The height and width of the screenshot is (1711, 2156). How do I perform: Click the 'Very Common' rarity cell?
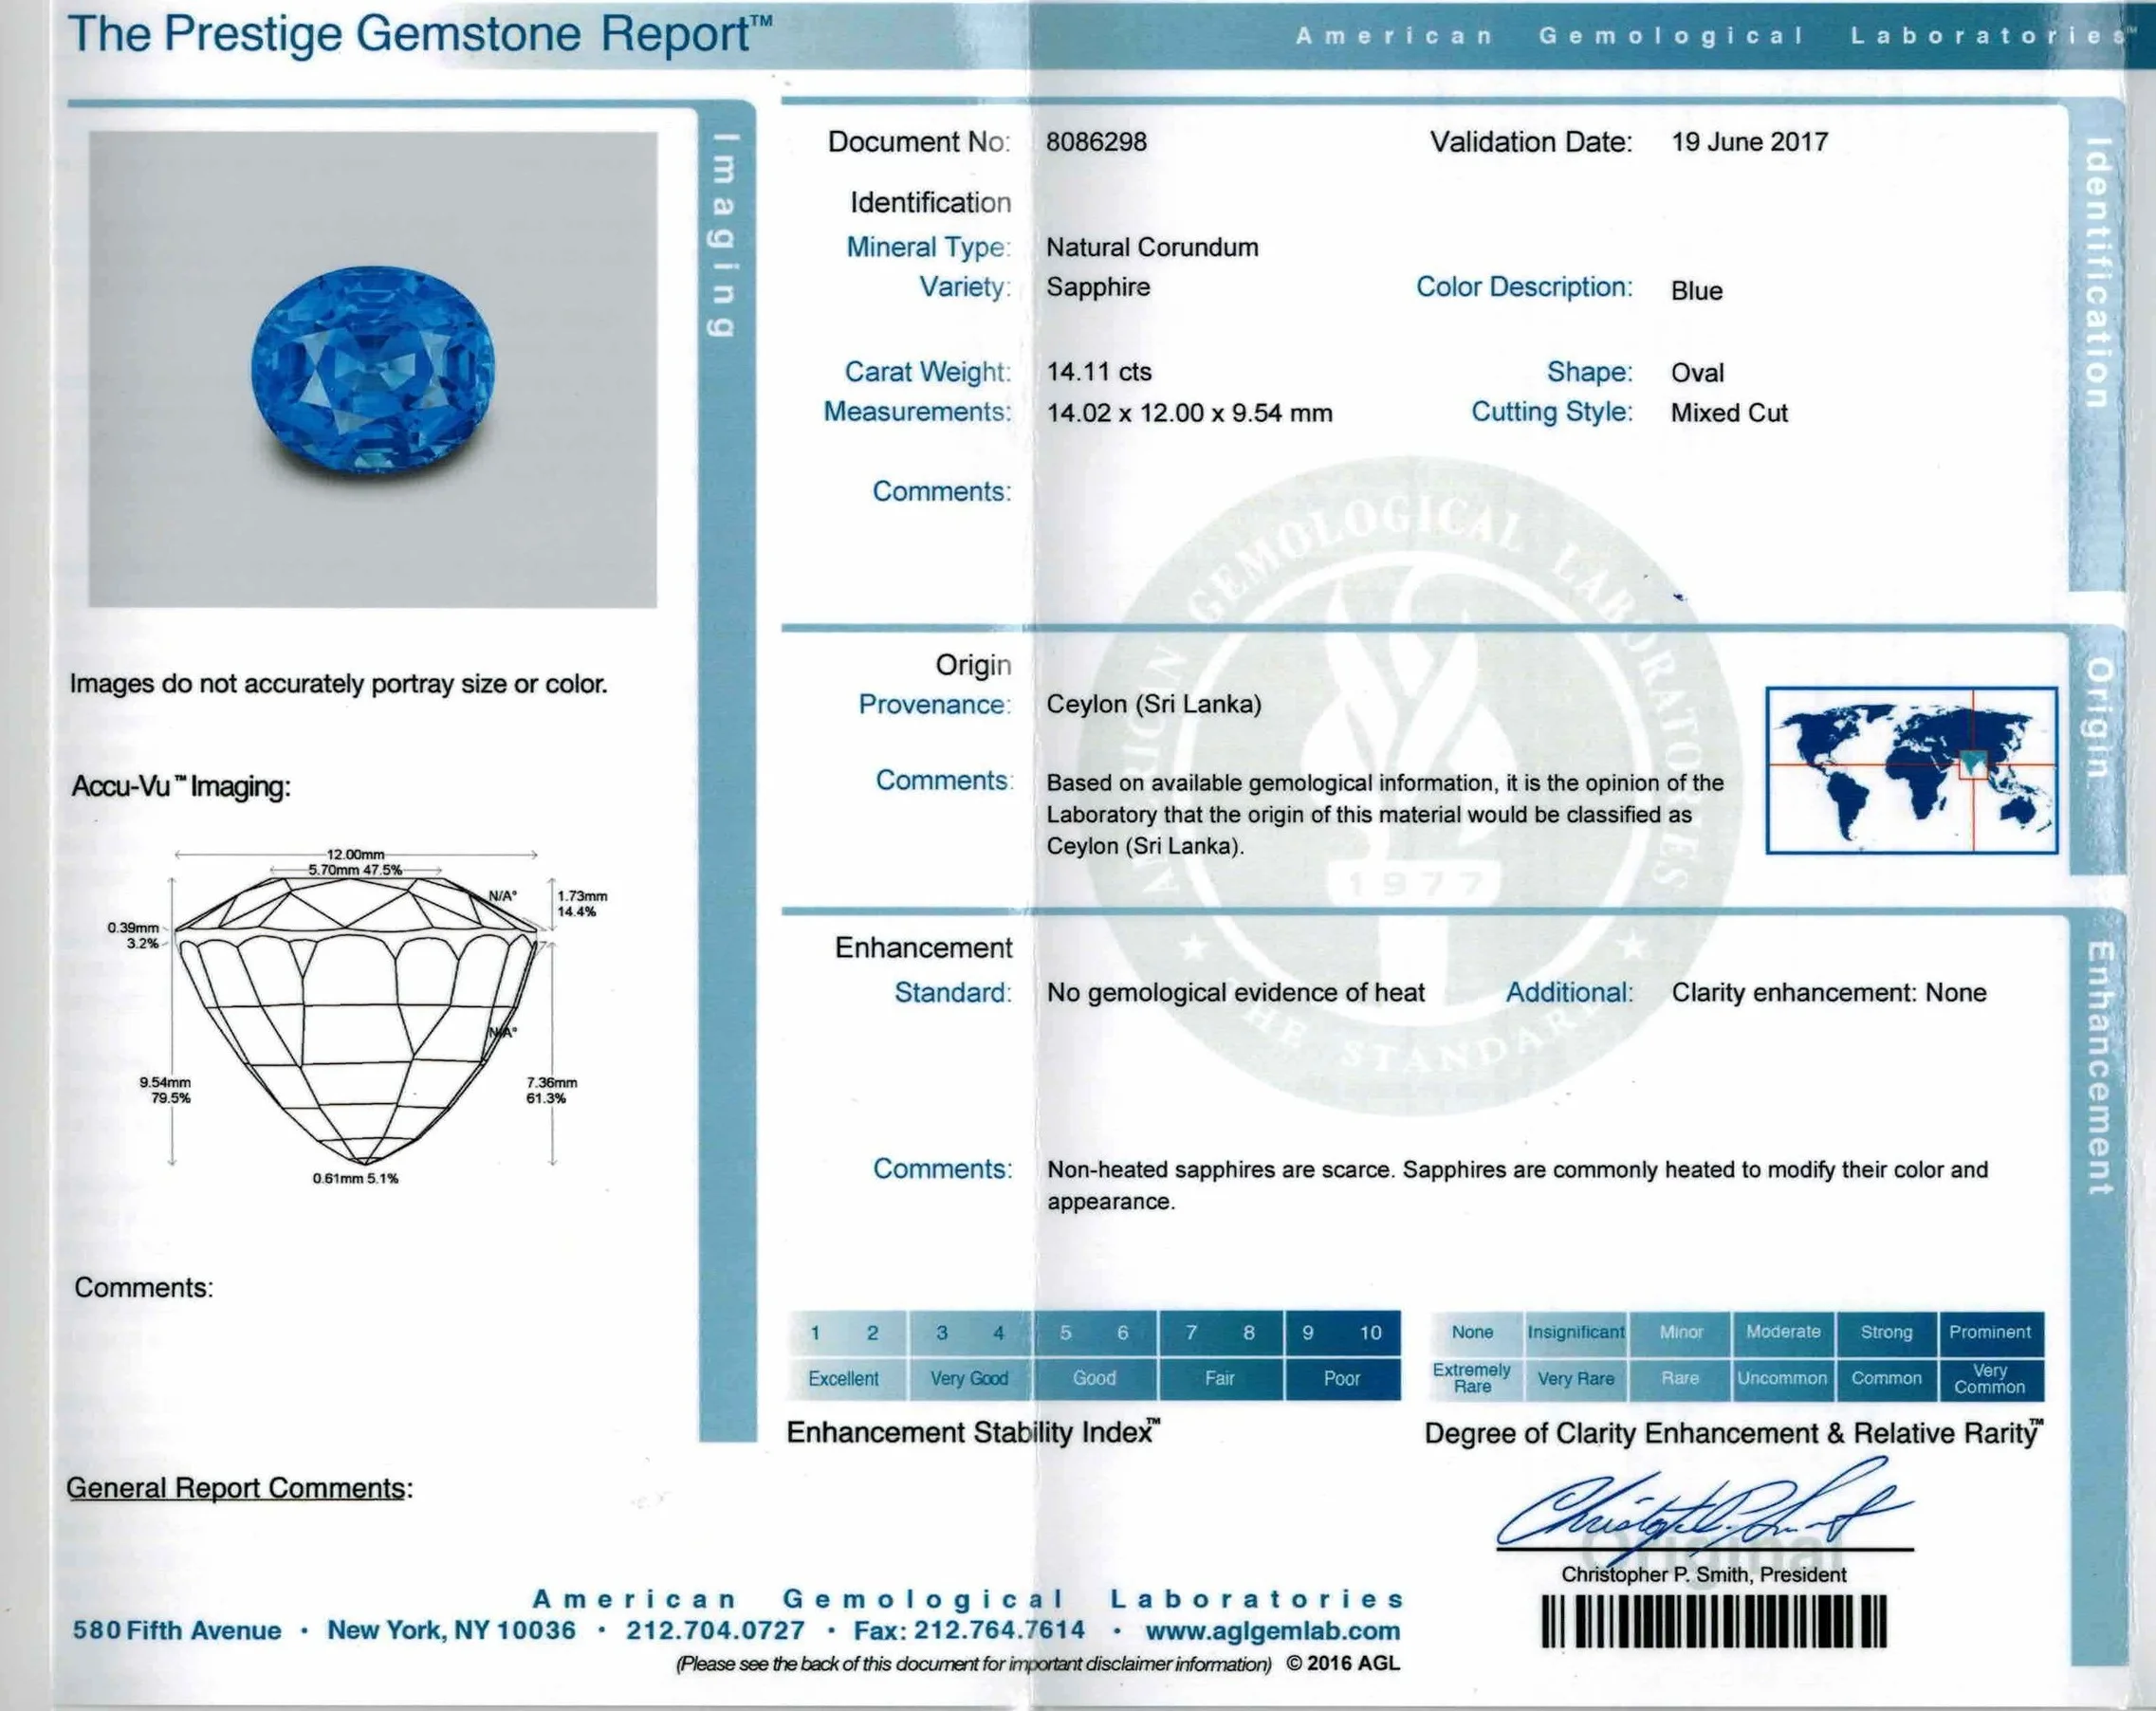[x=1990, y=1379]
